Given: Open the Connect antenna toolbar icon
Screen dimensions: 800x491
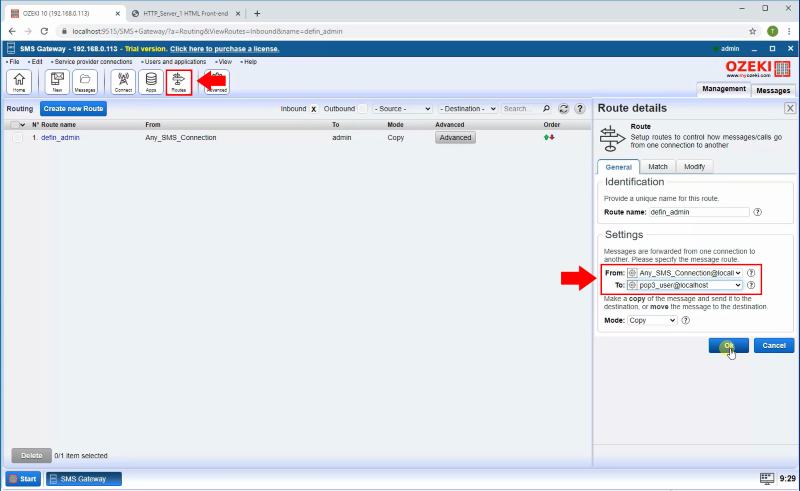Looking at the screenshot, I should point(123,82).
